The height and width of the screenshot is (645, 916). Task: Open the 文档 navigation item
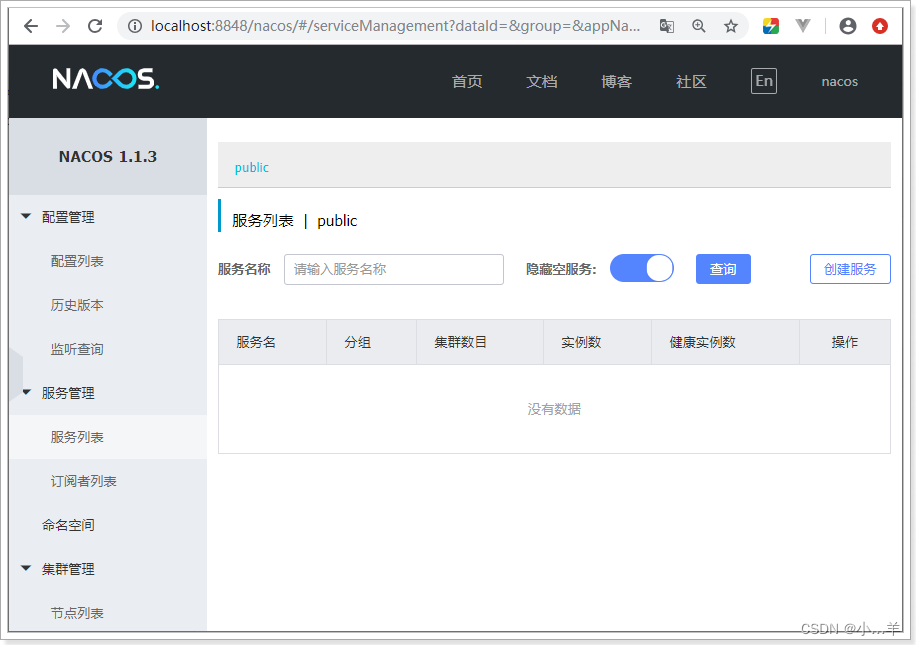pyautogui.click(x=541, y=81)
